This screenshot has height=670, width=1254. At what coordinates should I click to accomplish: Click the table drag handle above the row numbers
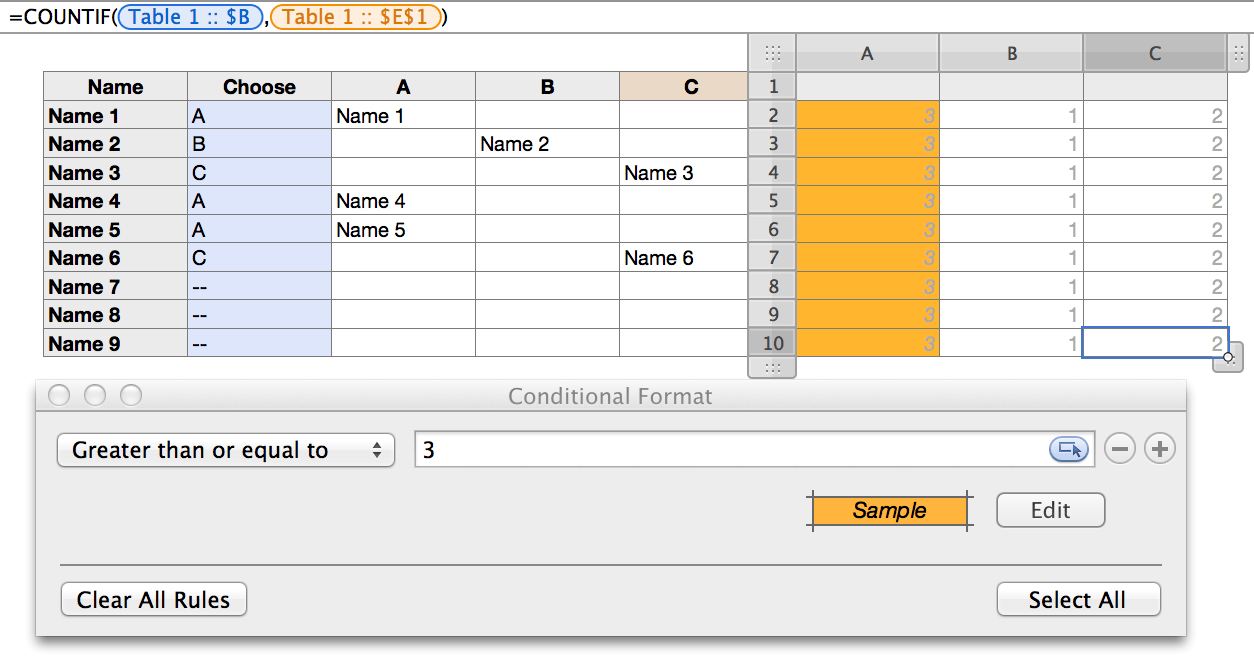[771, 52]
